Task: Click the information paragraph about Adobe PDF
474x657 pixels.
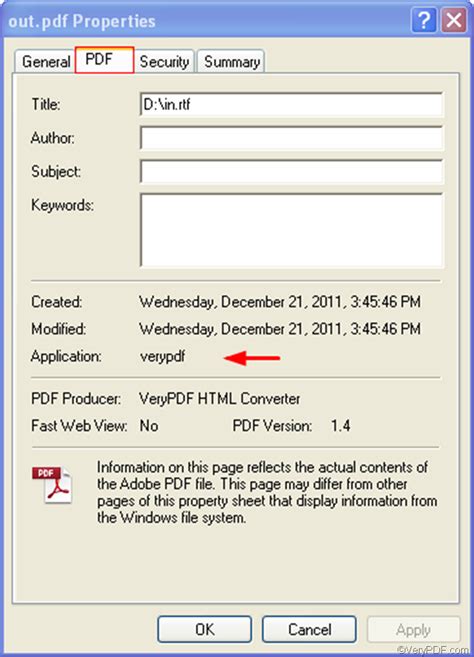Action: tap(267, 492)
